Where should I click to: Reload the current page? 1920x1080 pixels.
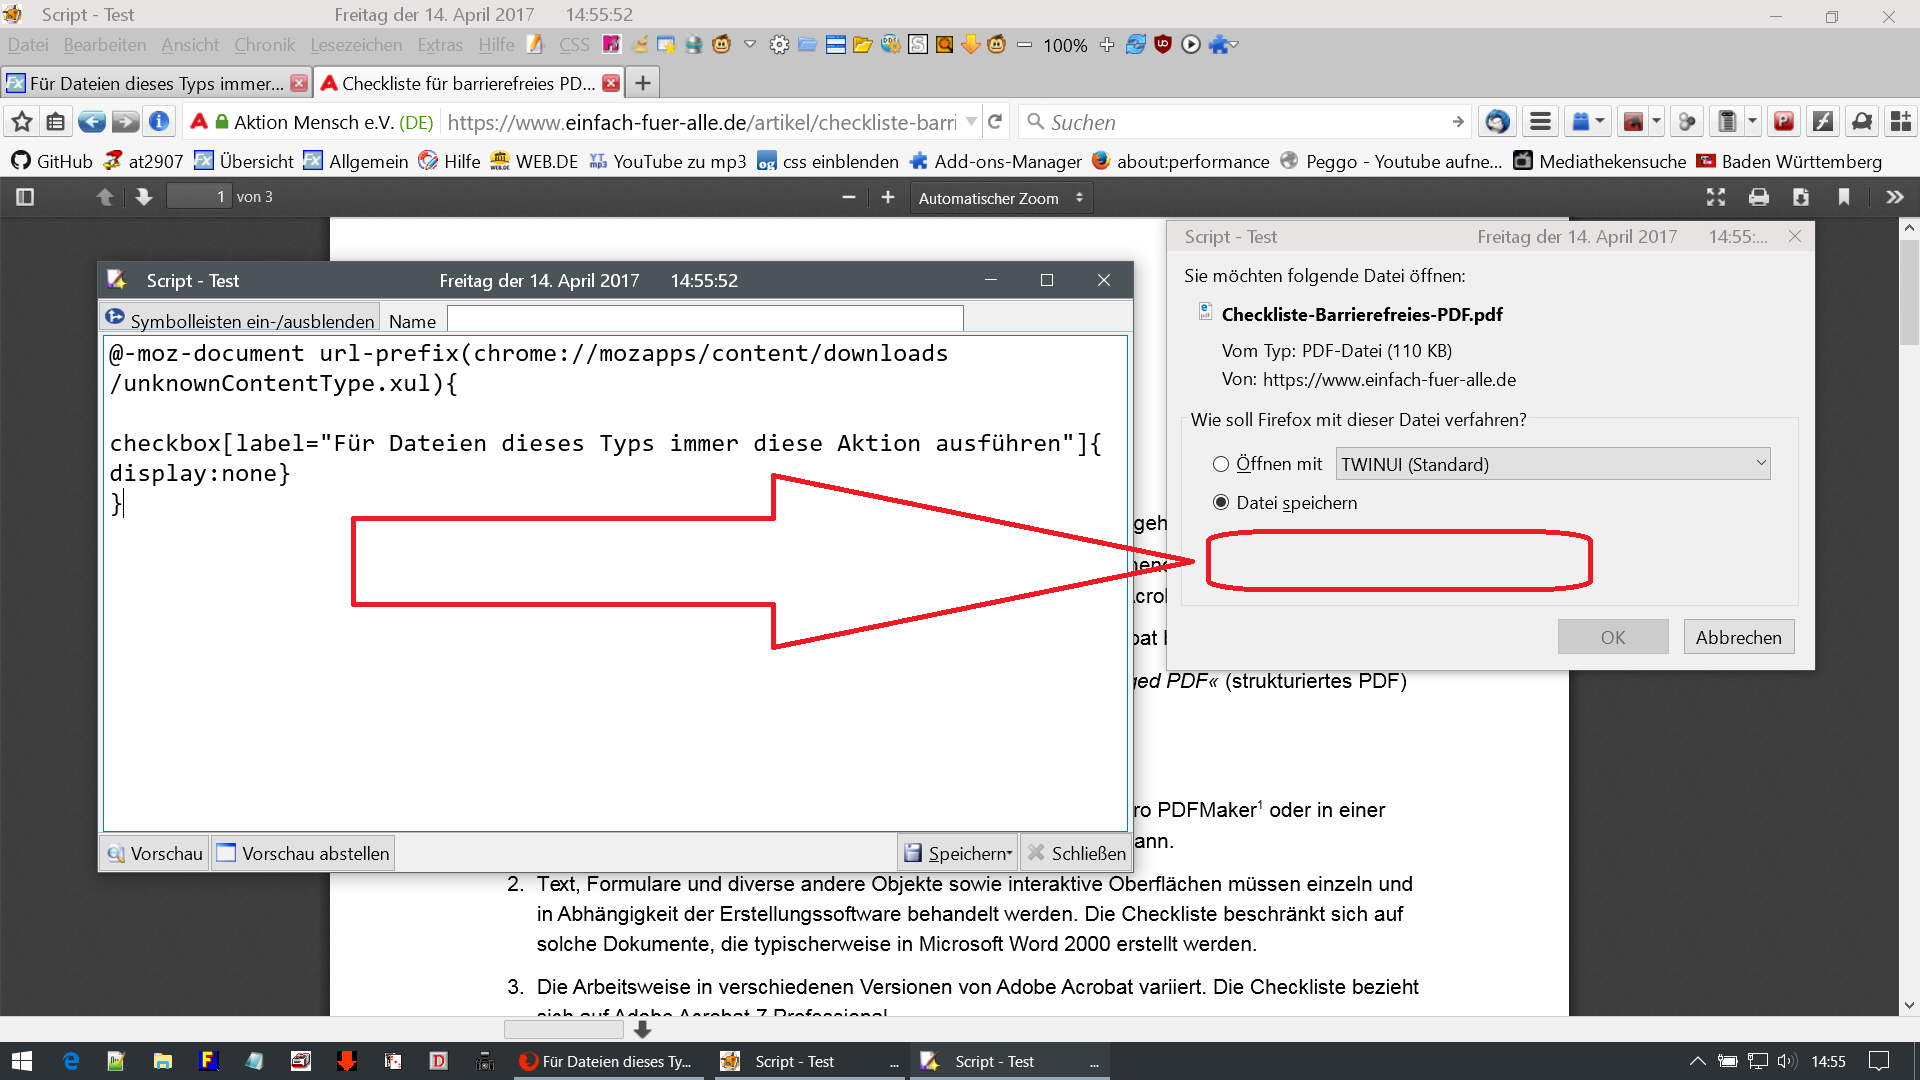tap(995, 122)
